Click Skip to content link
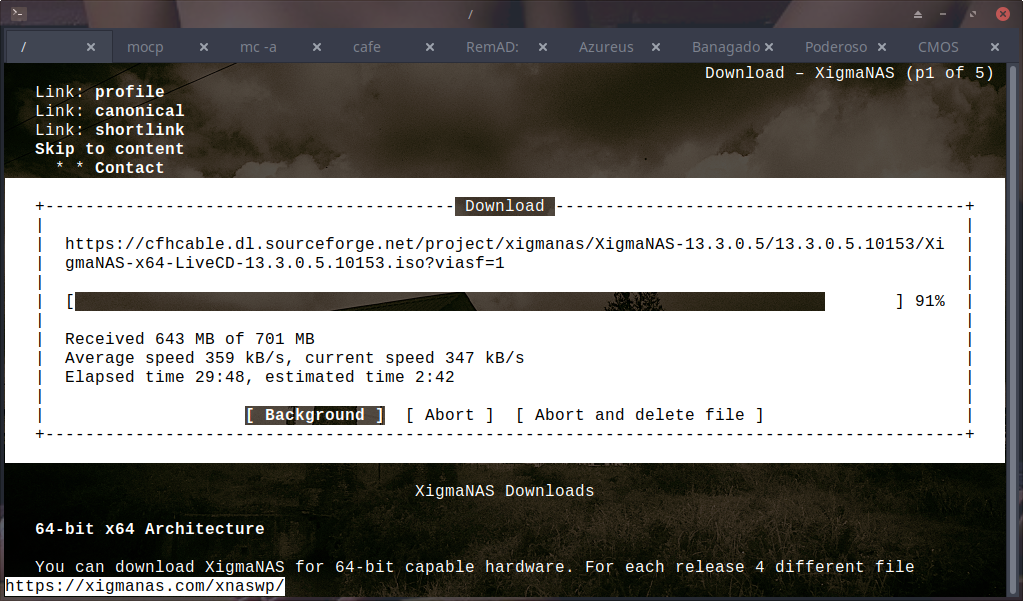Image resolution: width=1023 pixels, height=601 pixels. (110, 149)
